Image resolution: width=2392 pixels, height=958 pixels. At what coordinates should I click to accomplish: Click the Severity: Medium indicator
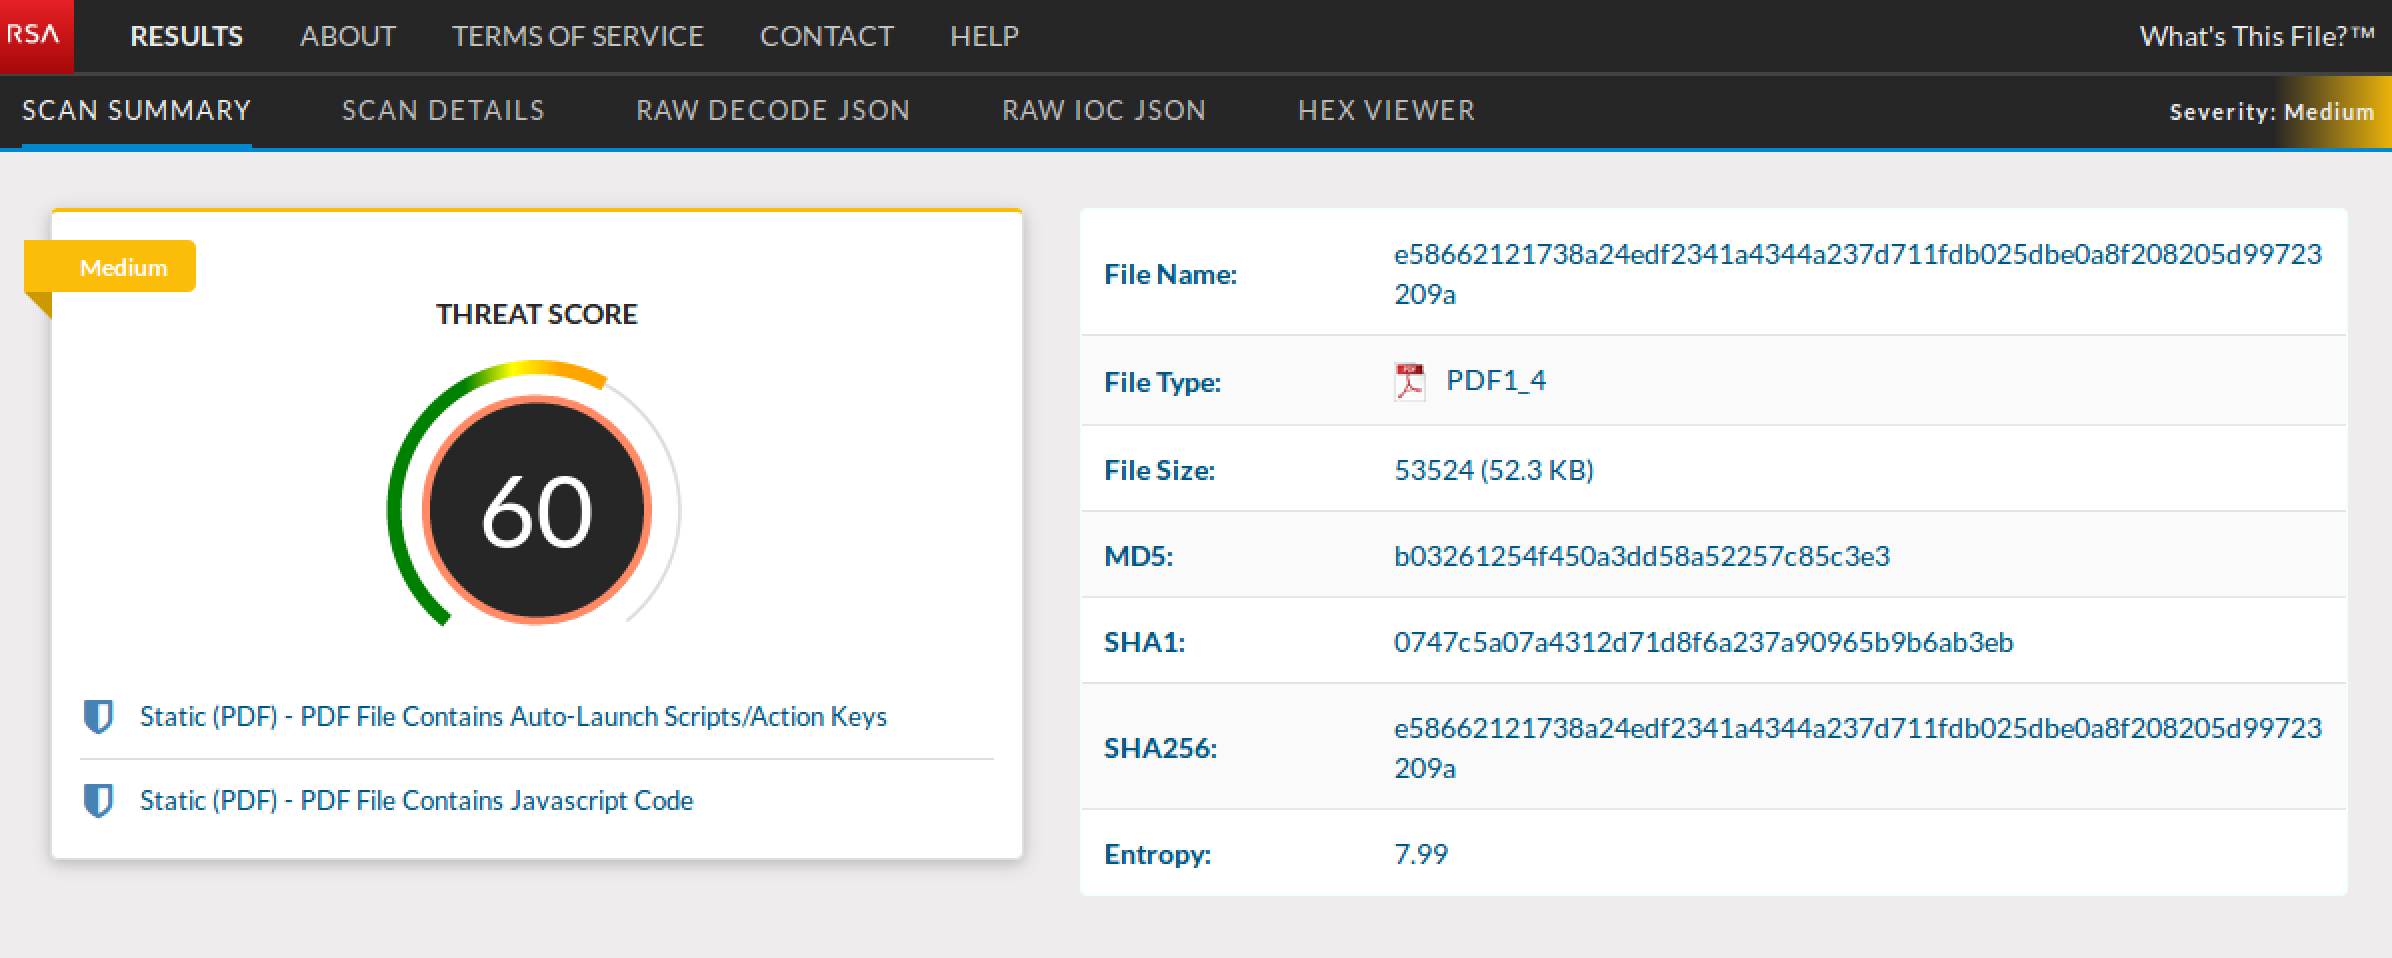click(x=2271, y=112)
